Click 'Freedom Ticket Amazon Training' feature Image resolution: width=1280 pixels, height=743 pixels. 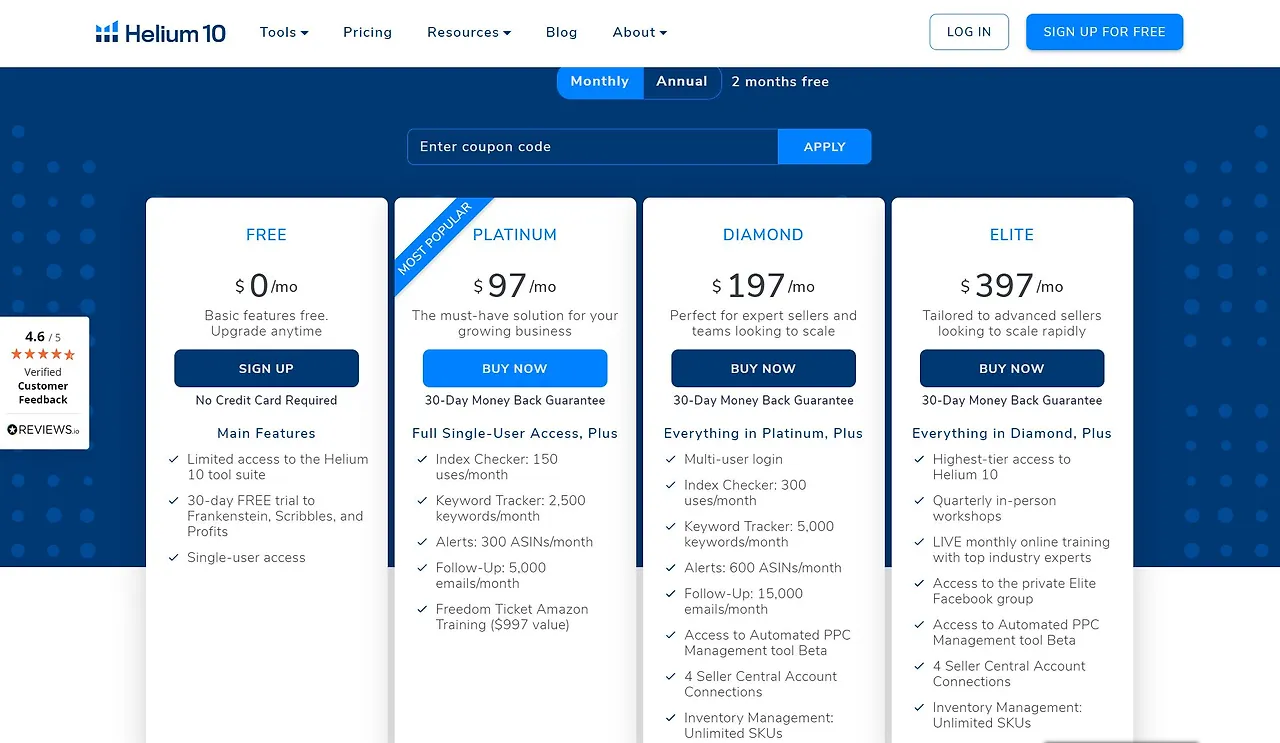point(512,617)
